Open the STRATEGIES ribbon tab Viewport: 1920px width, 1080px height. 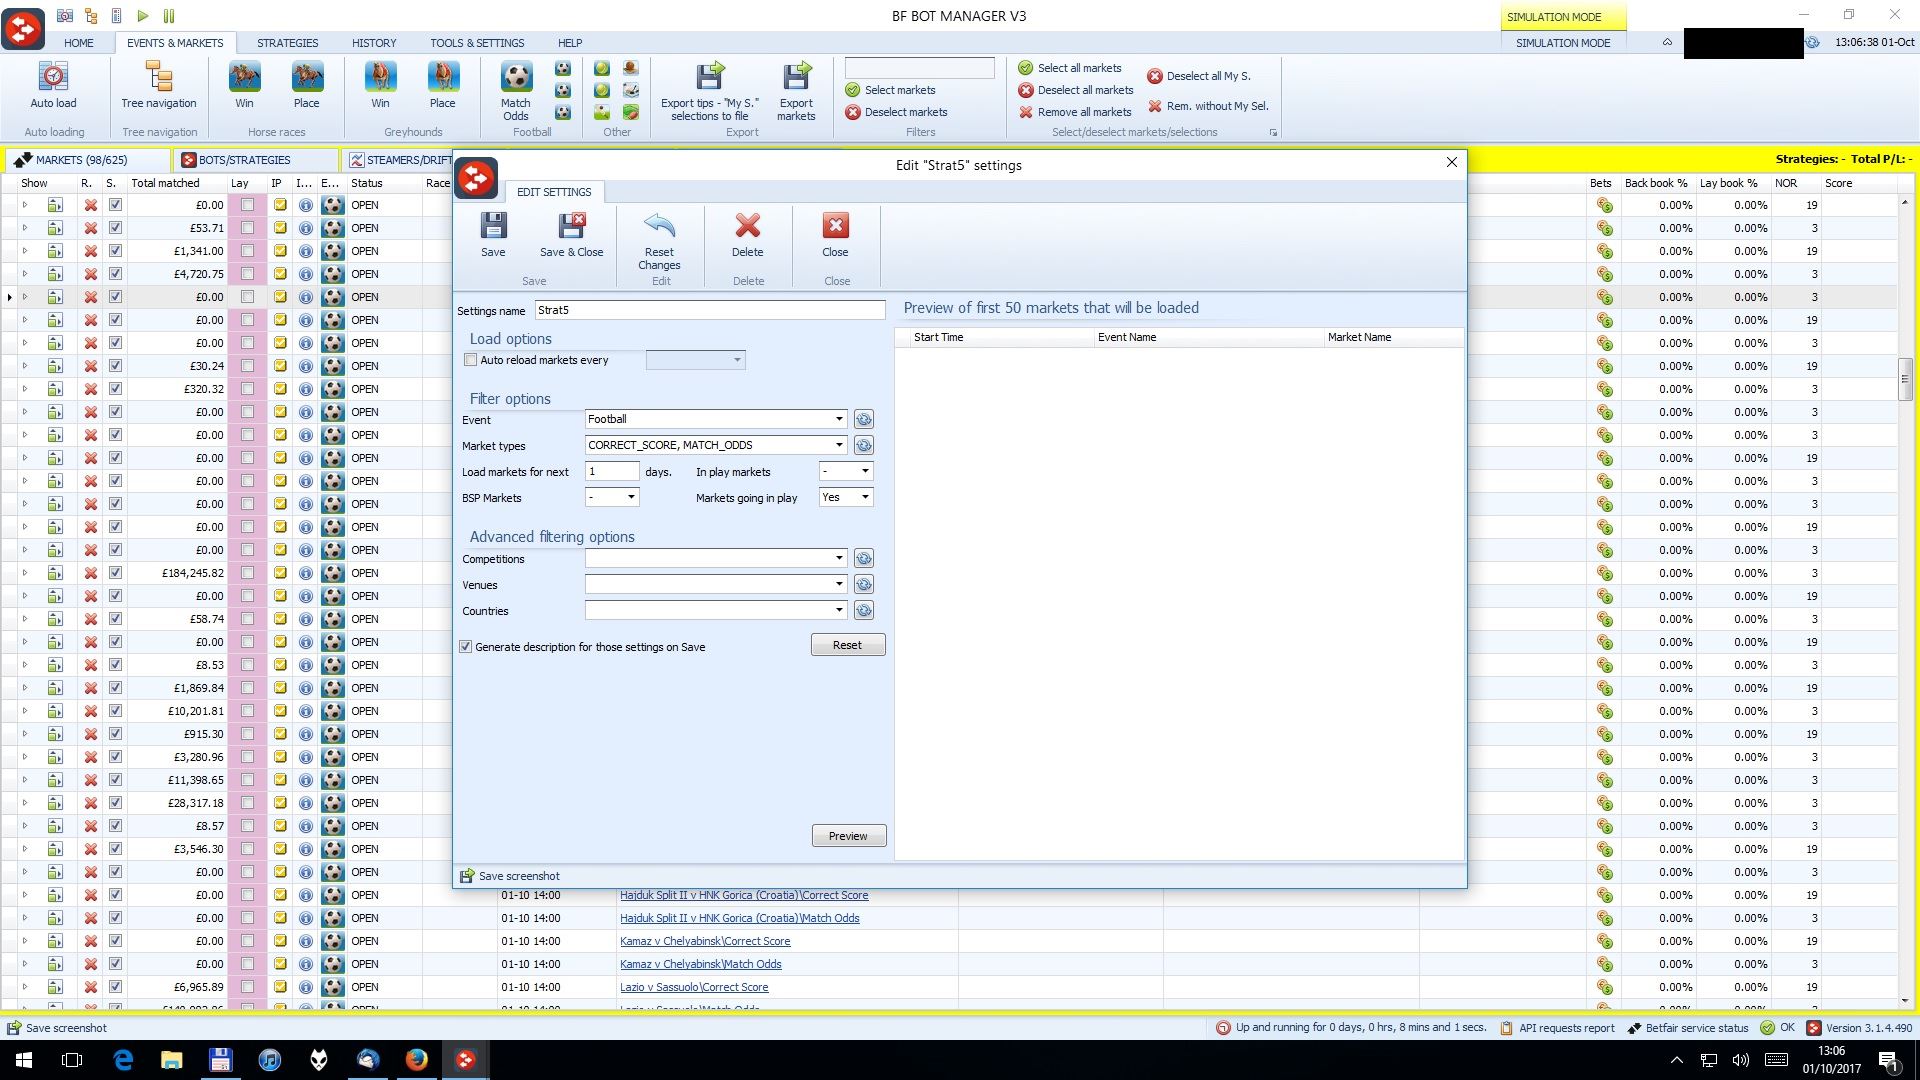pos(287,43)
